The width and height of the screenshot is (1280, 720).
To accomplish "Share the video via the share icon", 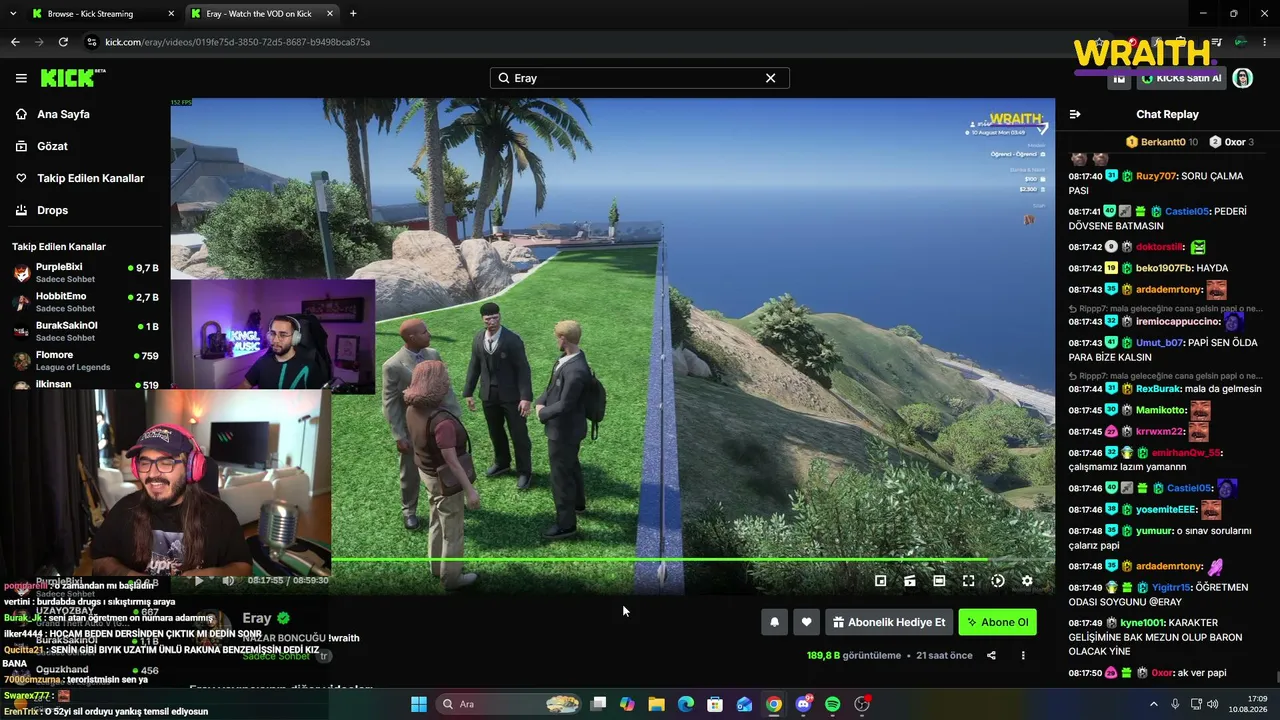I will tap(991, 655).
